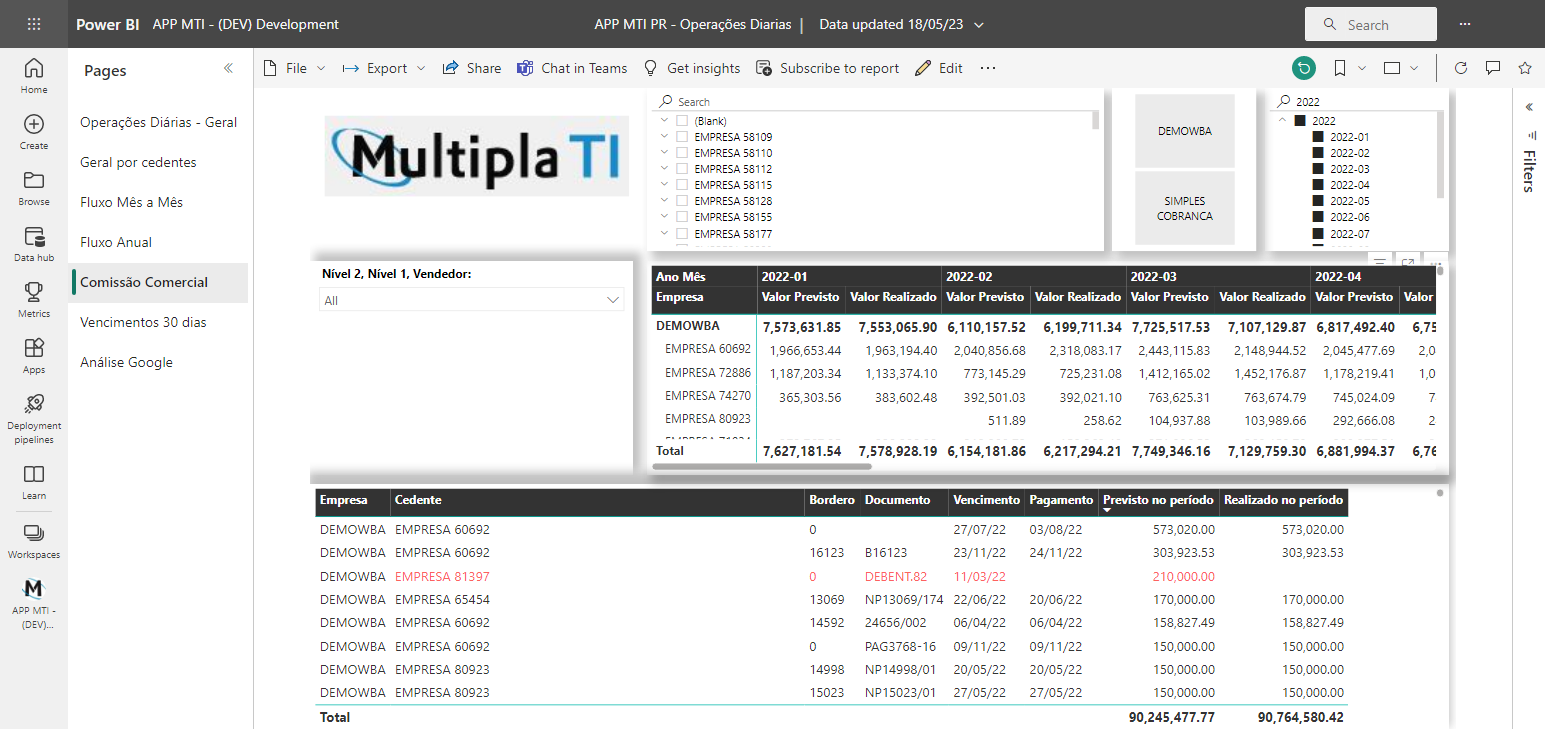Open header more options ellipsis
The width and height of the screenshot is (1545, 729).
[1464, 24]
